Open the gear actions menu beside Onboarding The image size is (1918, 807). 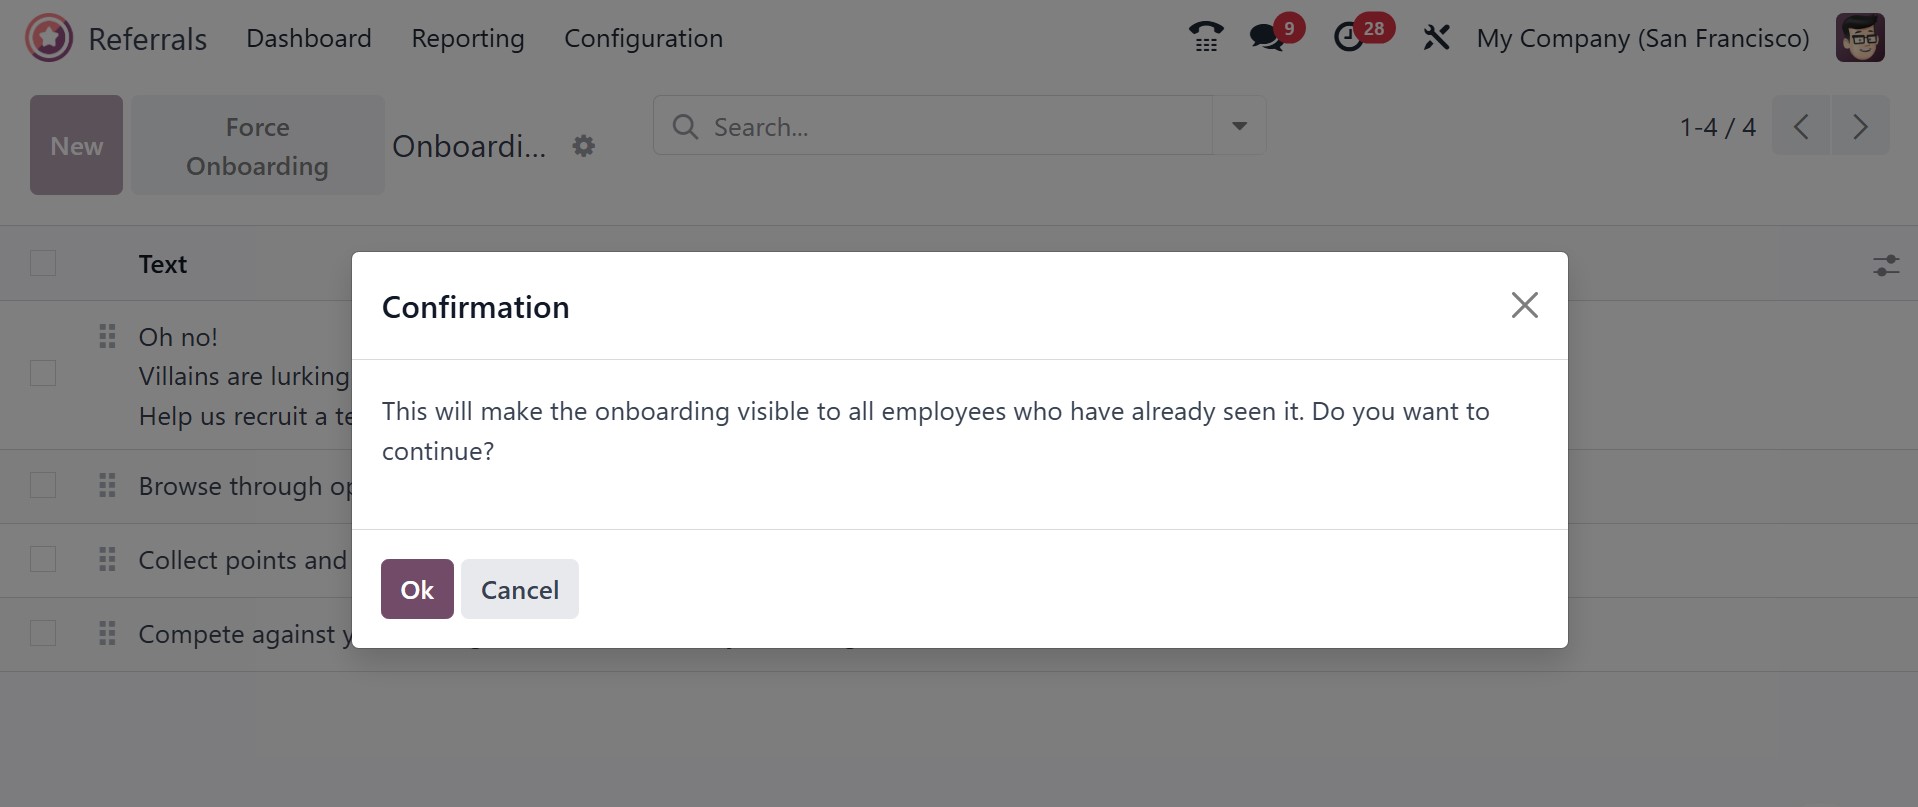(583, 146)
